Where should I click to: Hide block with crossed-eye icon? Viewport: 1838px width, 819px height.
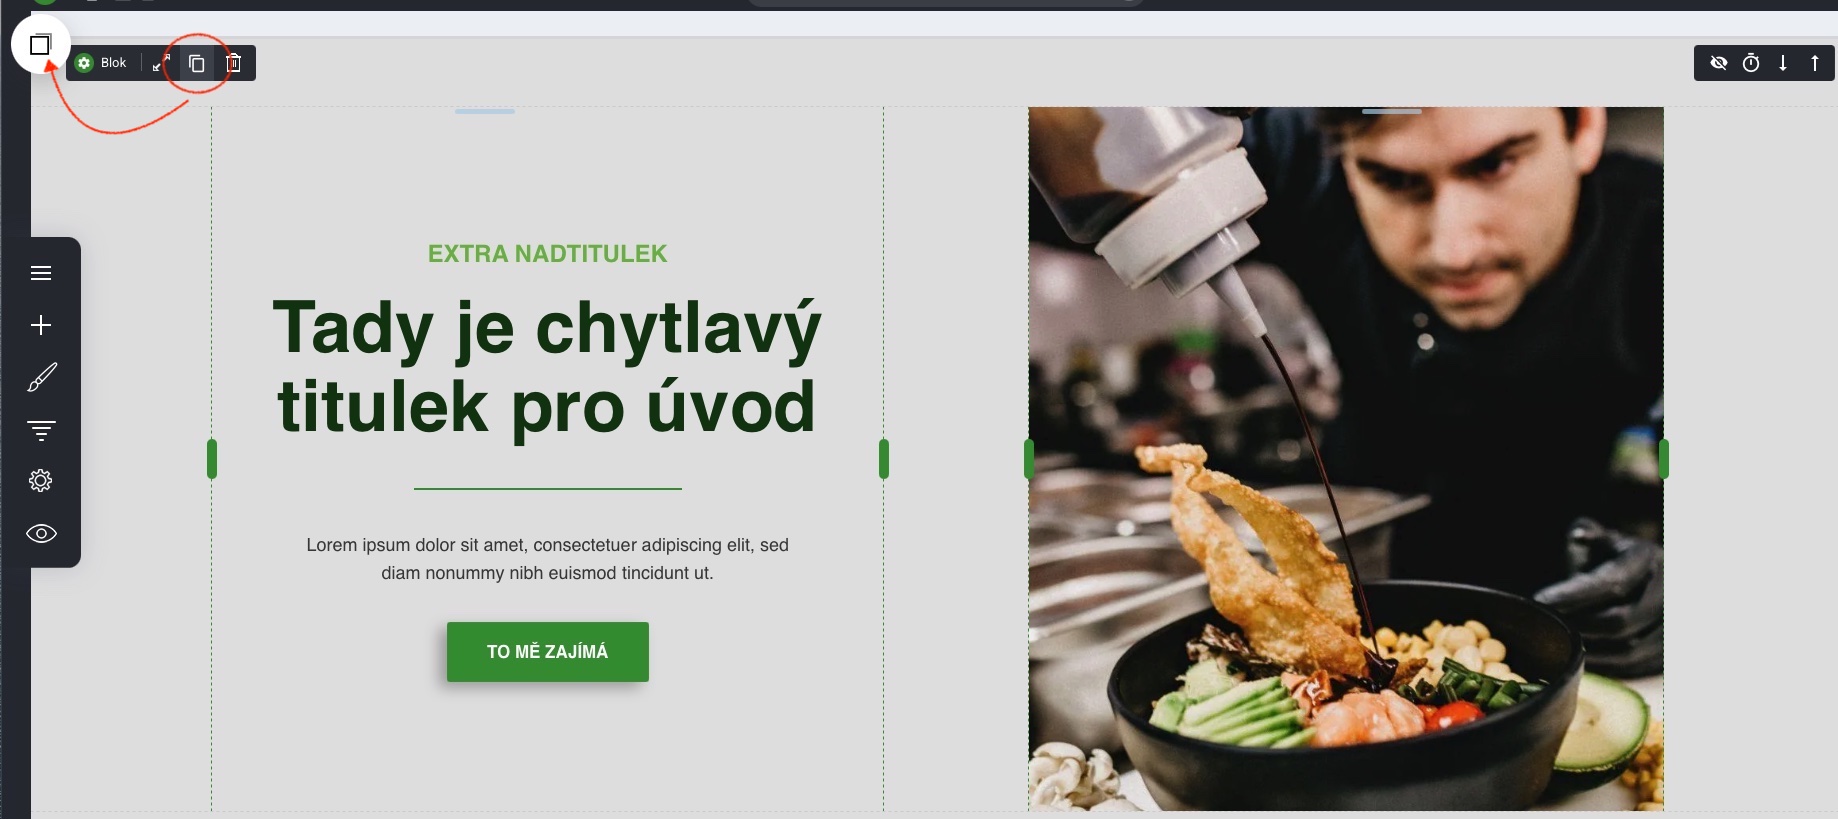tap(1719, 63)
